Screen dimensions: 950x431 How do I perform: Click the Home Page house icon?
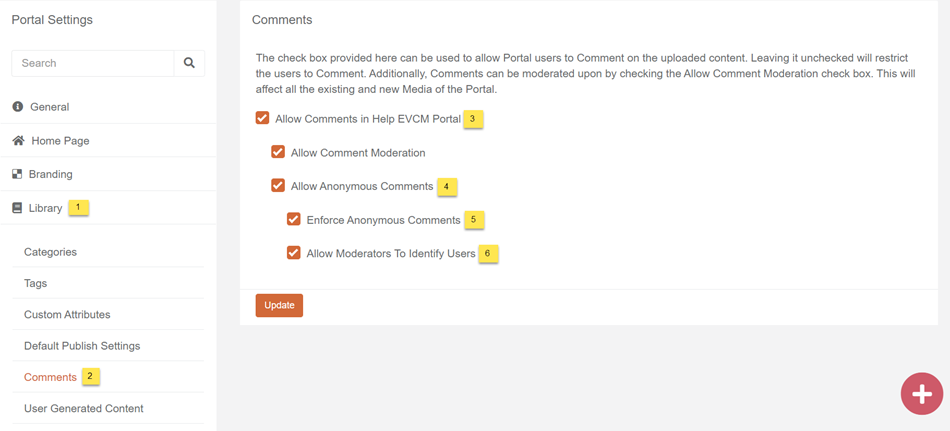click(18, 141)
